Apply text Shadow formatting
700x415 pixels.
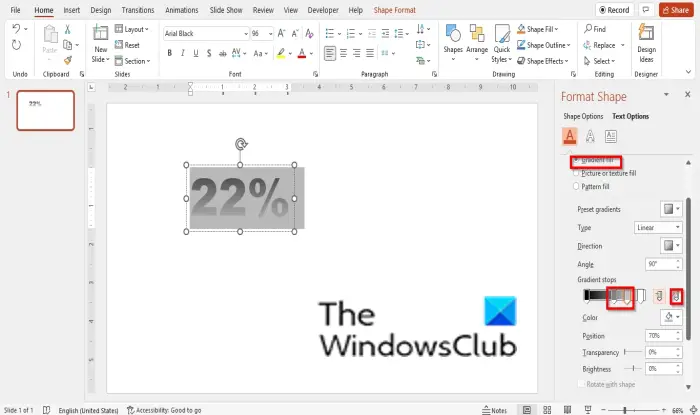coord(209,54)
